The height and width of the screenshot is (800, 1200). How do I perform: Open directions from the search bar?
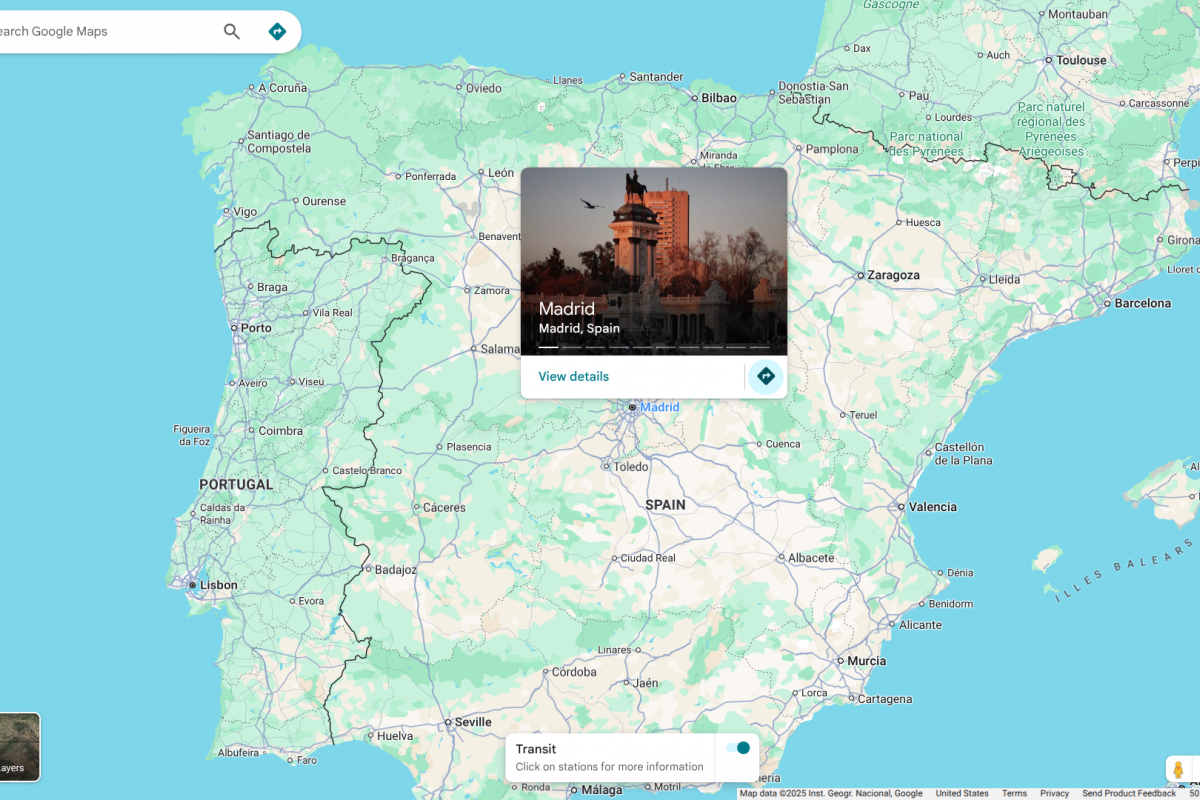[x=277, y=32]
